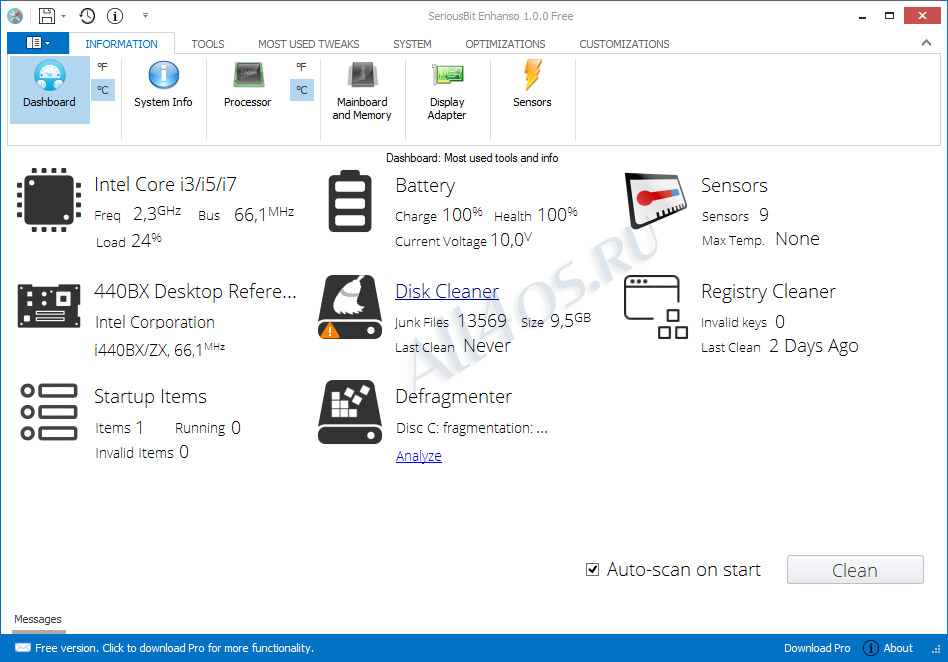948x662 pixels.
Task: Open Display Adapter ribbon icon
Action: pyautogui.click(x=447, y=91)
